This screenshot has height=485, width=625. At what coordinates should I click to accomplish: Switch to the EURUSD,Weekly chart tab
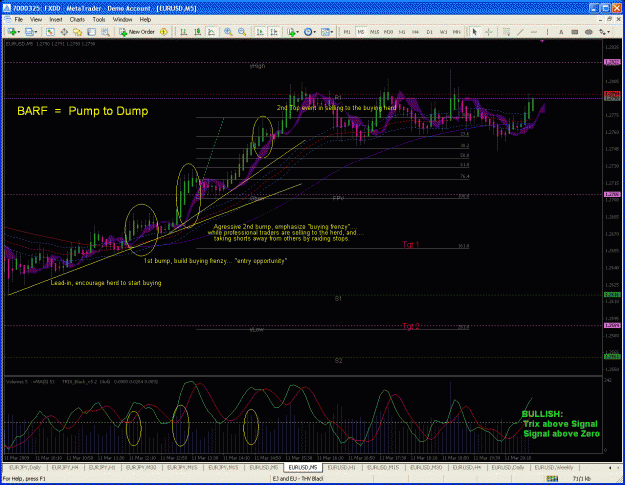pyautogui.click(x=554, y=467)
